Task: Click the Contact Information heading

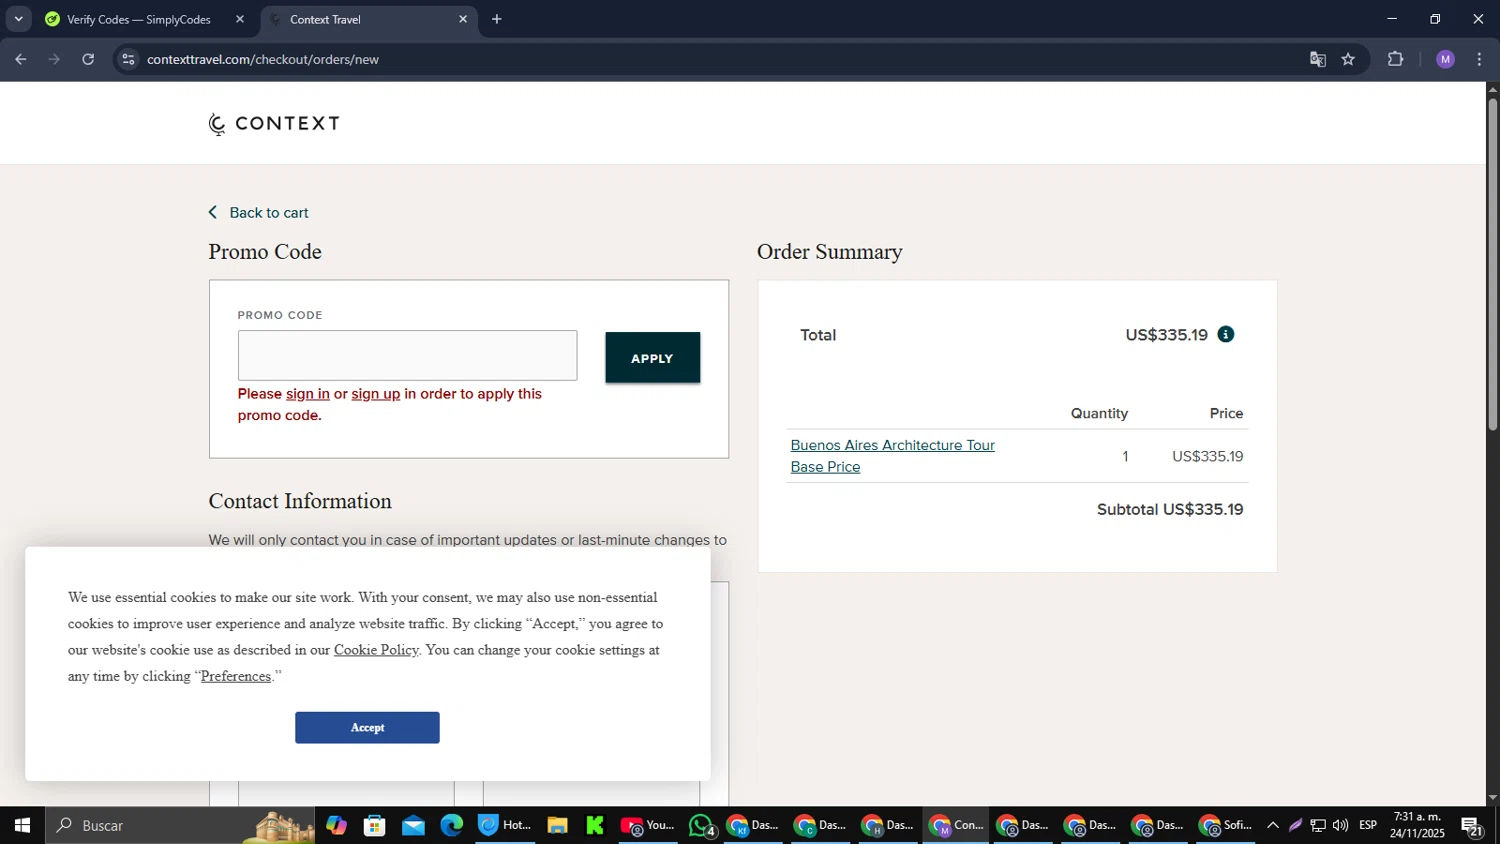Action: click(x=300, y=501)
